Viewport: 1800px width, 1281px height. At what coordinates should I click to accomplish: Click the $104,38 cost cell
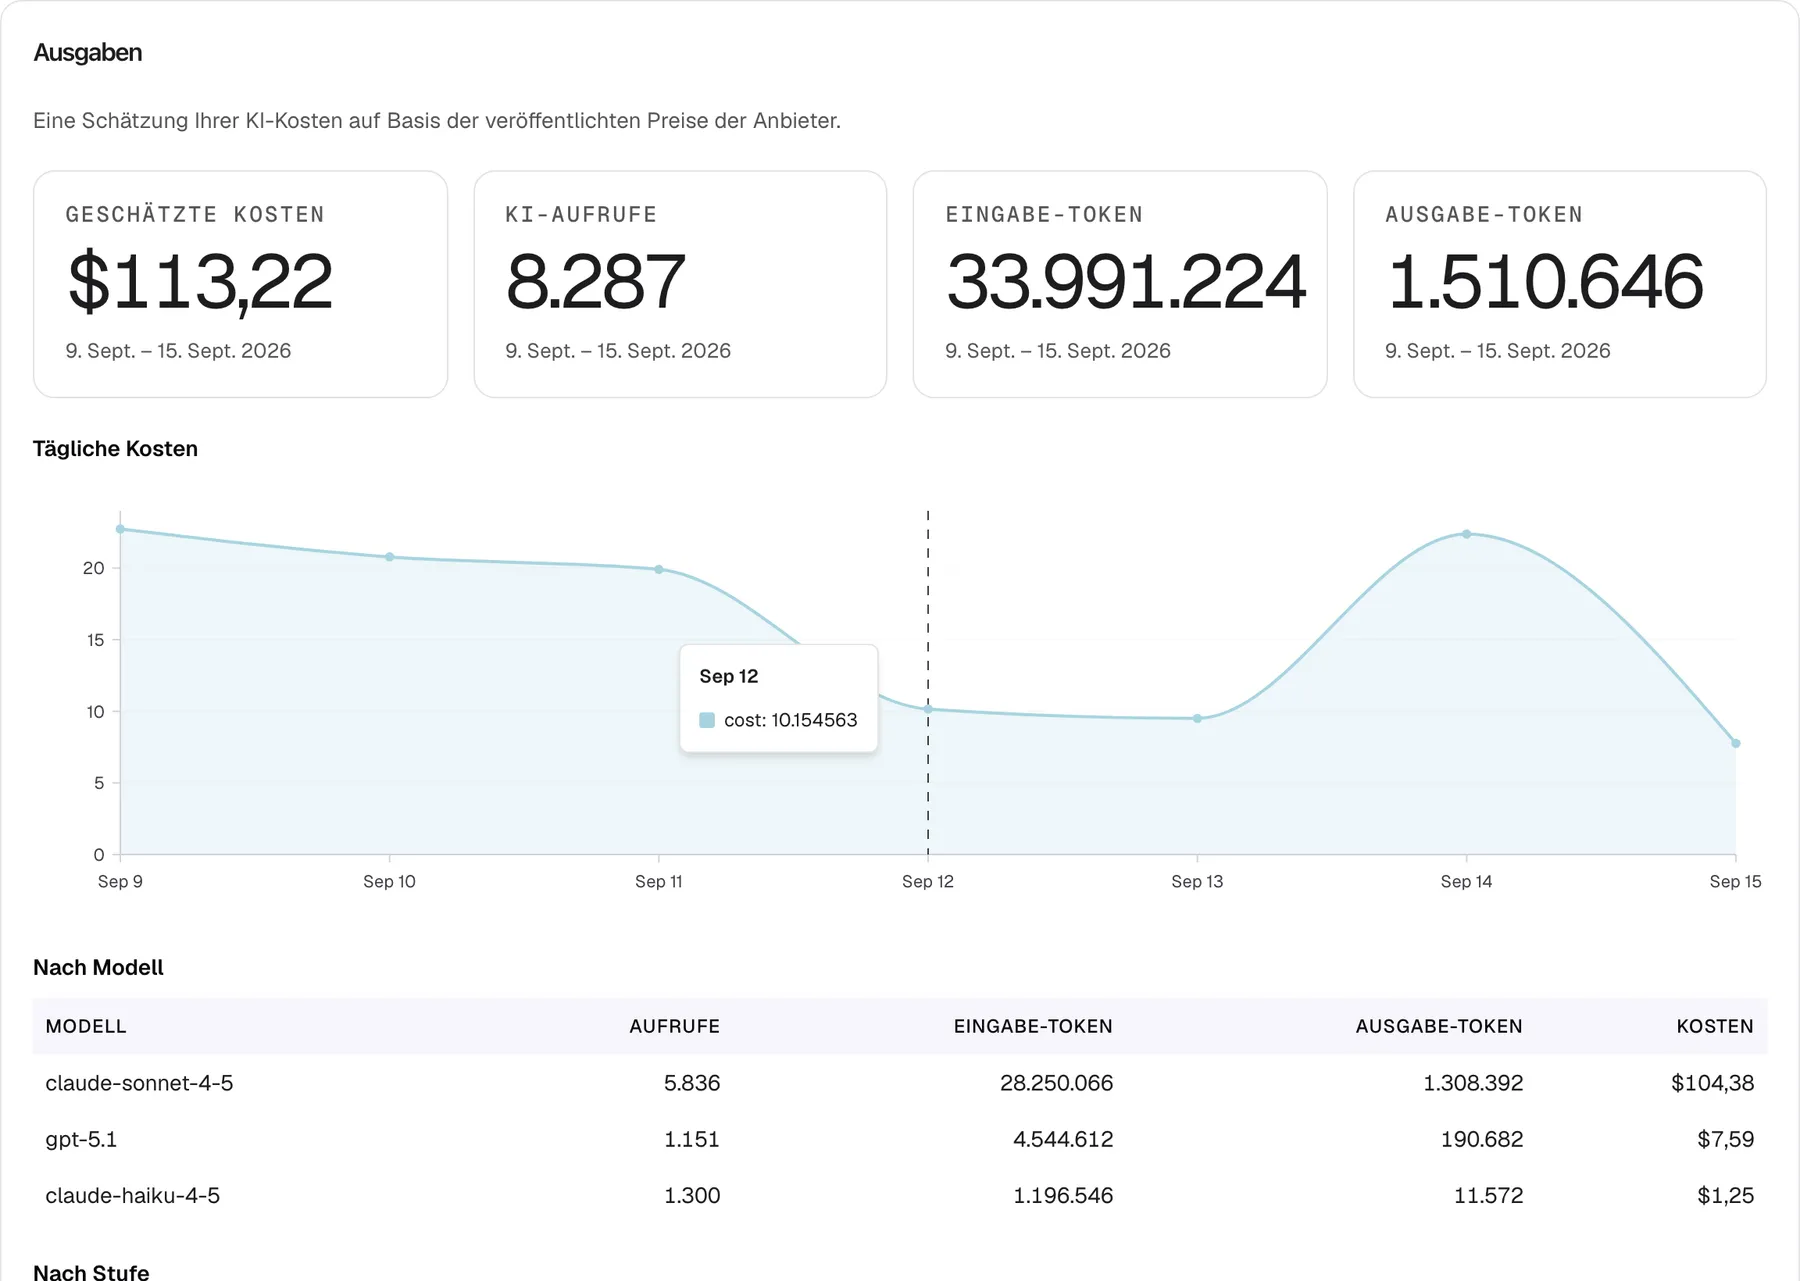[1712, 1083]
